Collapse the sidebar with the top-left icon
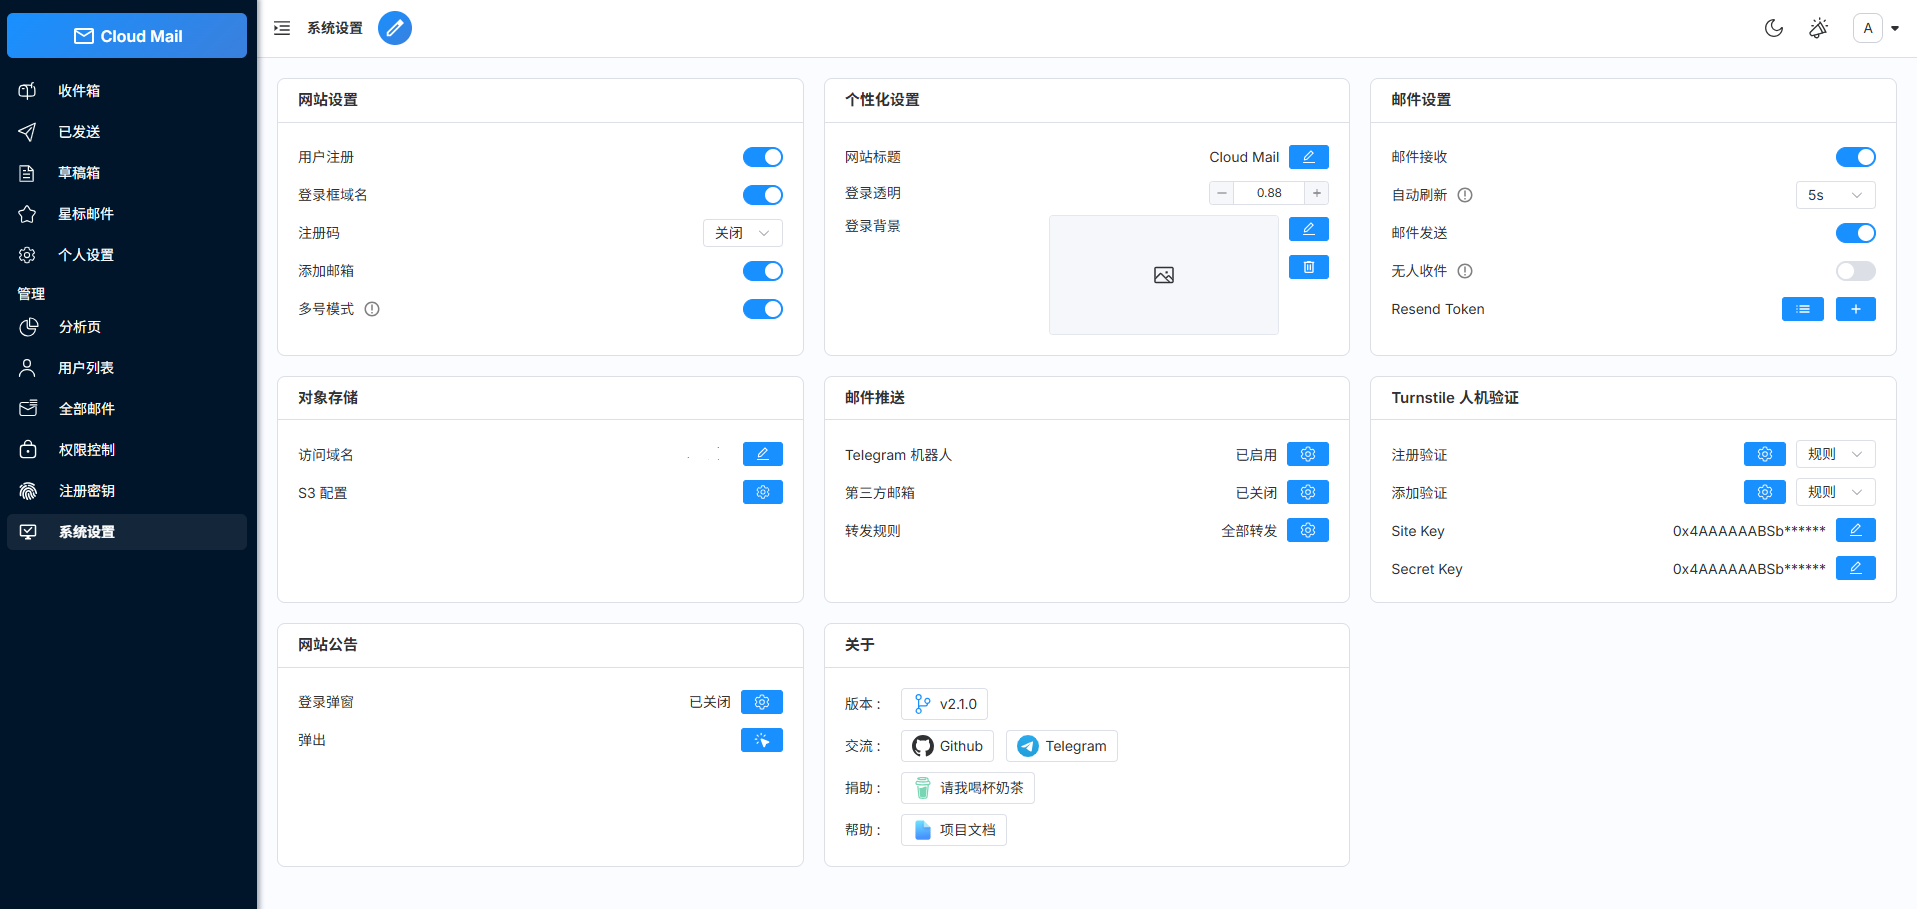The image size is (1917, 909). pos(281,28)
